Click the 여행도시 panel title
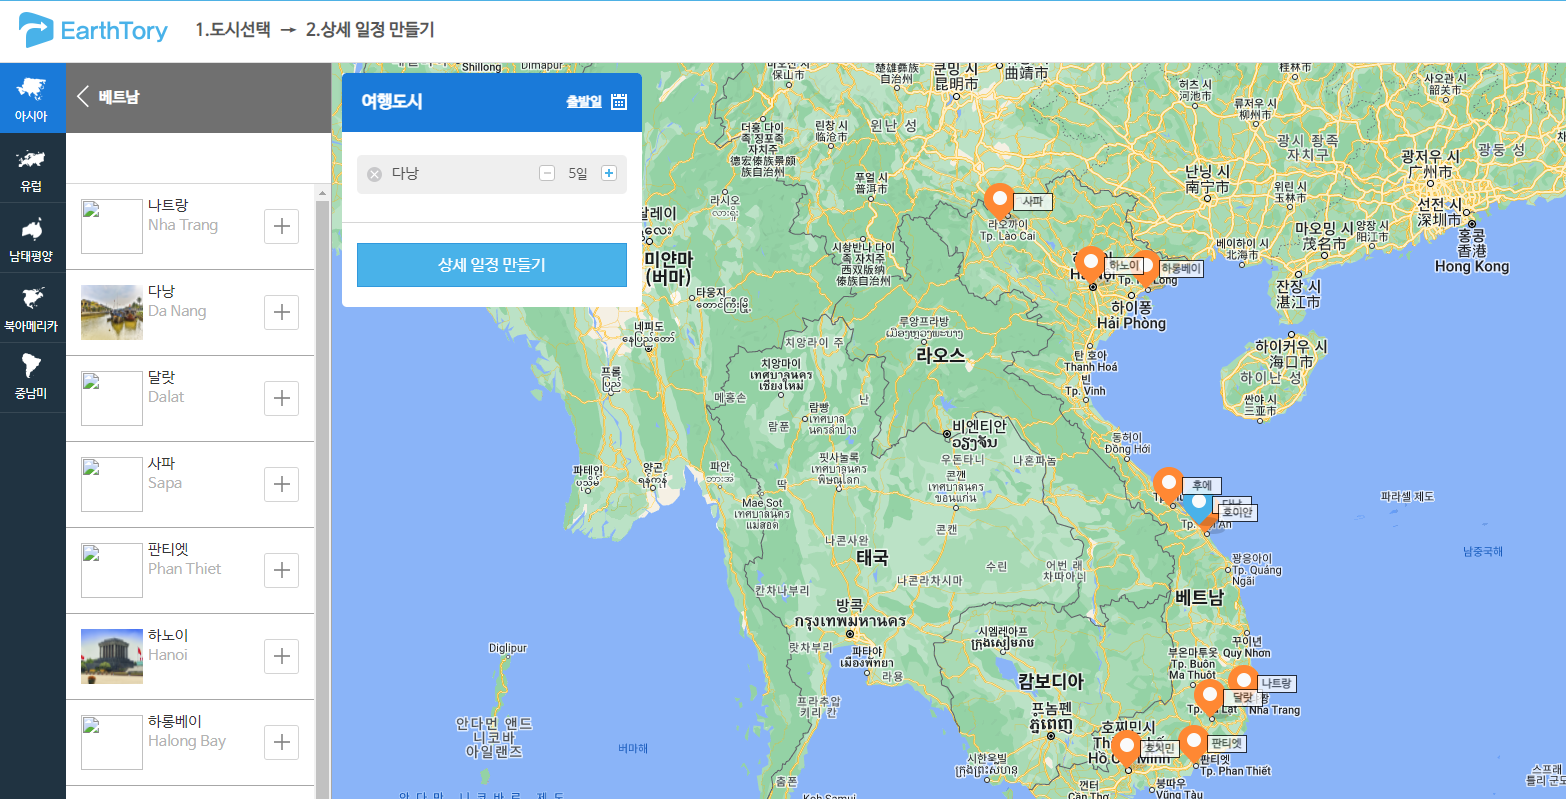 click(x=392, y=101)
